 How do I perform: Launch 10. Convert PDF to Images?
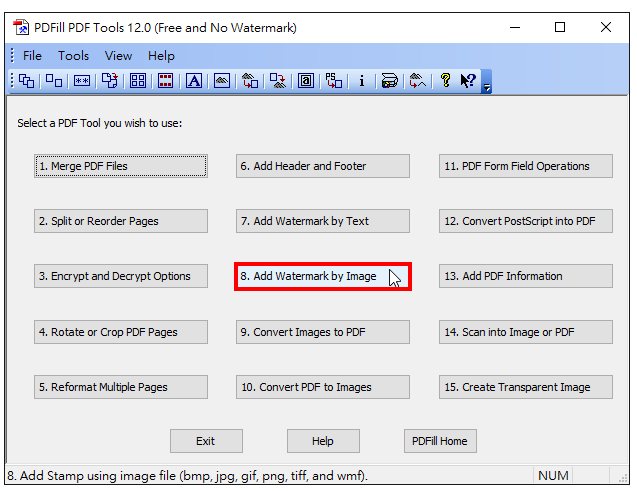tap(323, 387)
